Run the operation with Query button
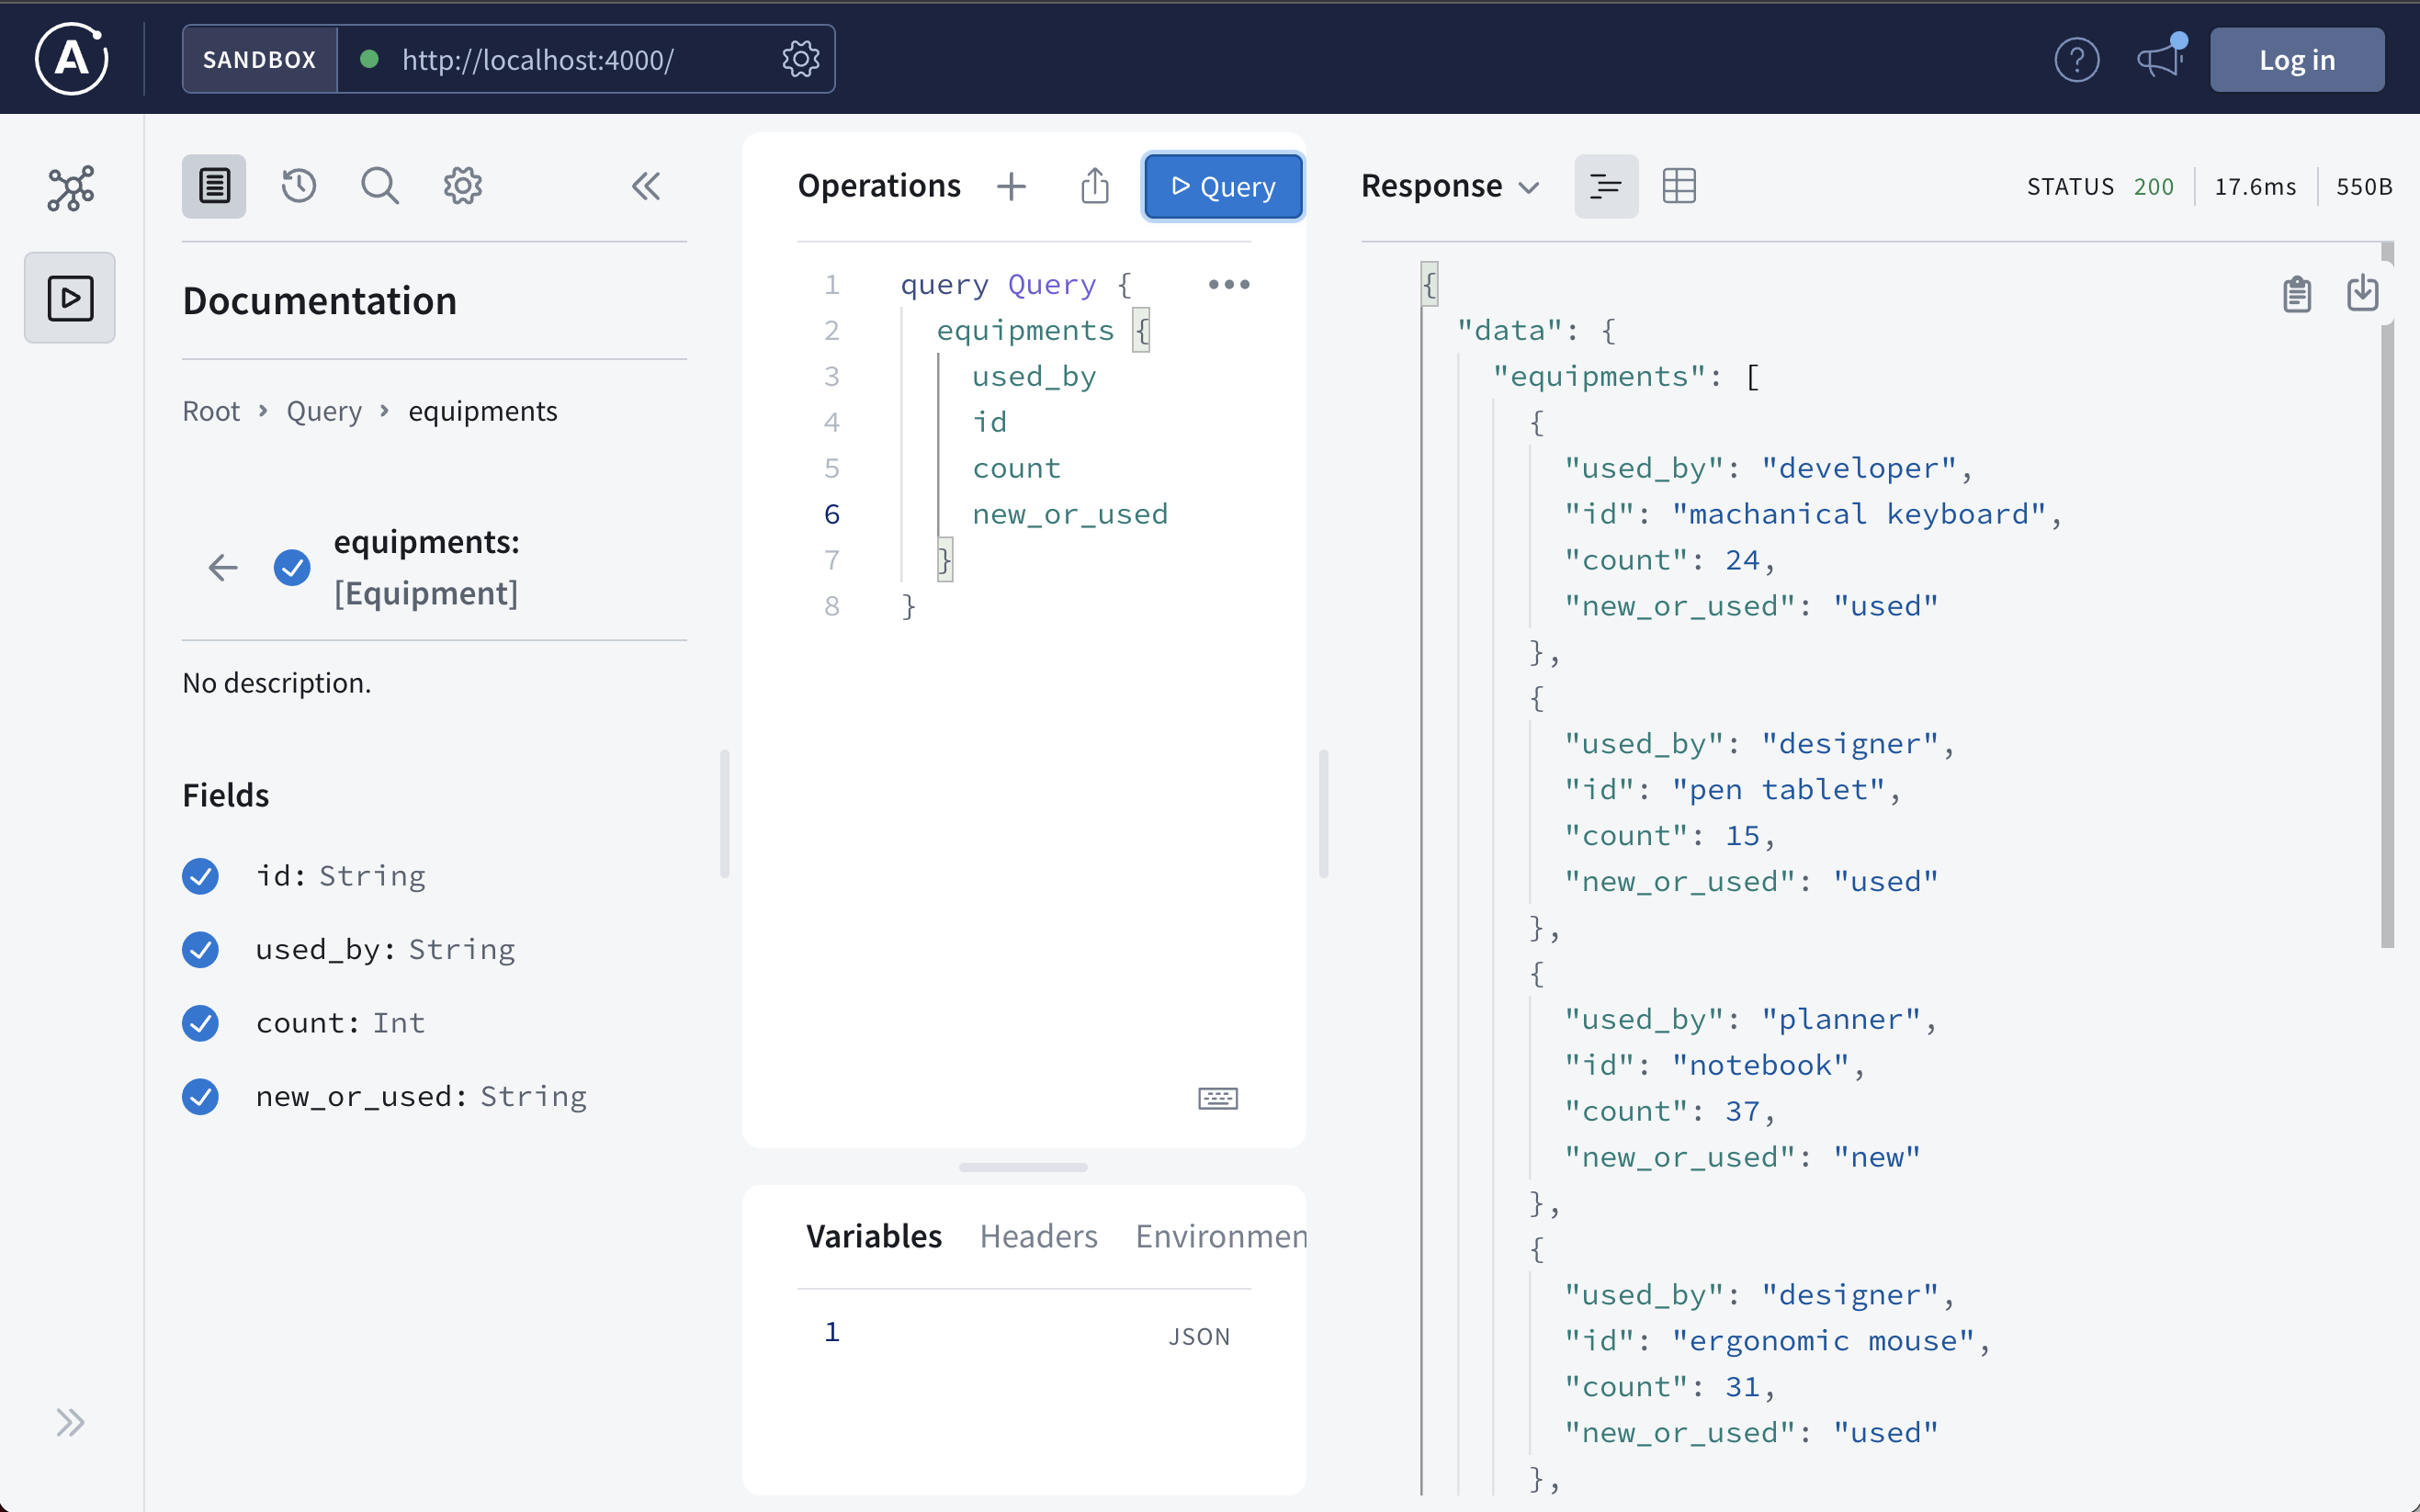The width and height of the screenshot is (2420, 1512). point(1223,186)
